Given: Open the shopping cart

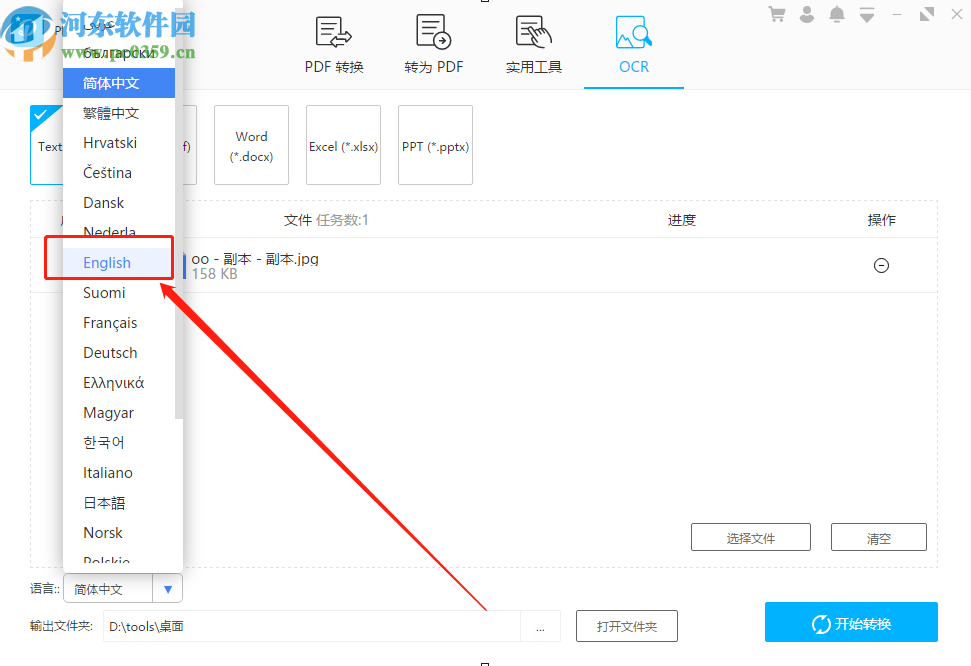Looking at the screenshot, I should [x=777, y=14].
